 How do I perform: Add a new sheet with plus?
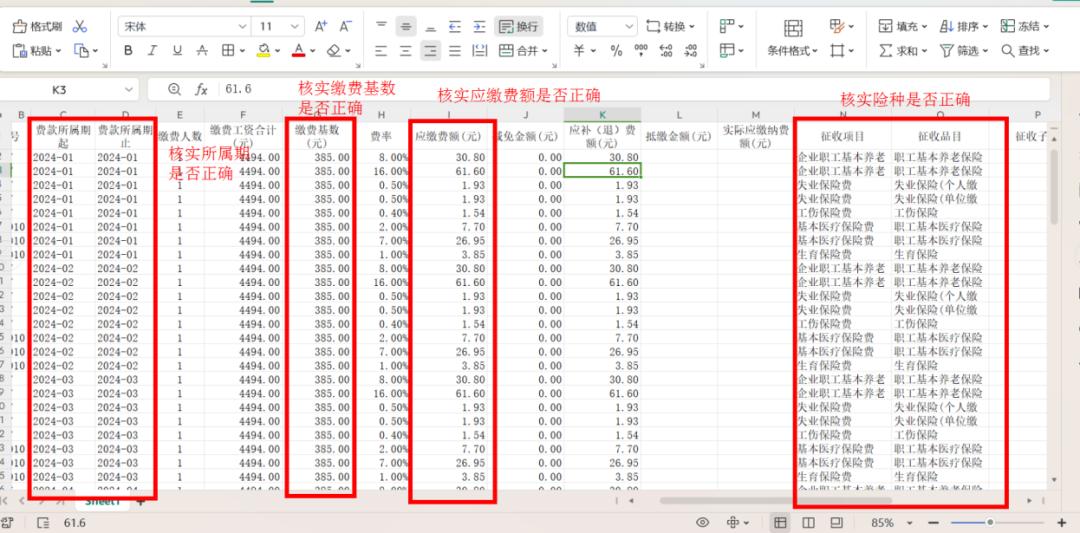pyautogui.click(x=141, y=502)
